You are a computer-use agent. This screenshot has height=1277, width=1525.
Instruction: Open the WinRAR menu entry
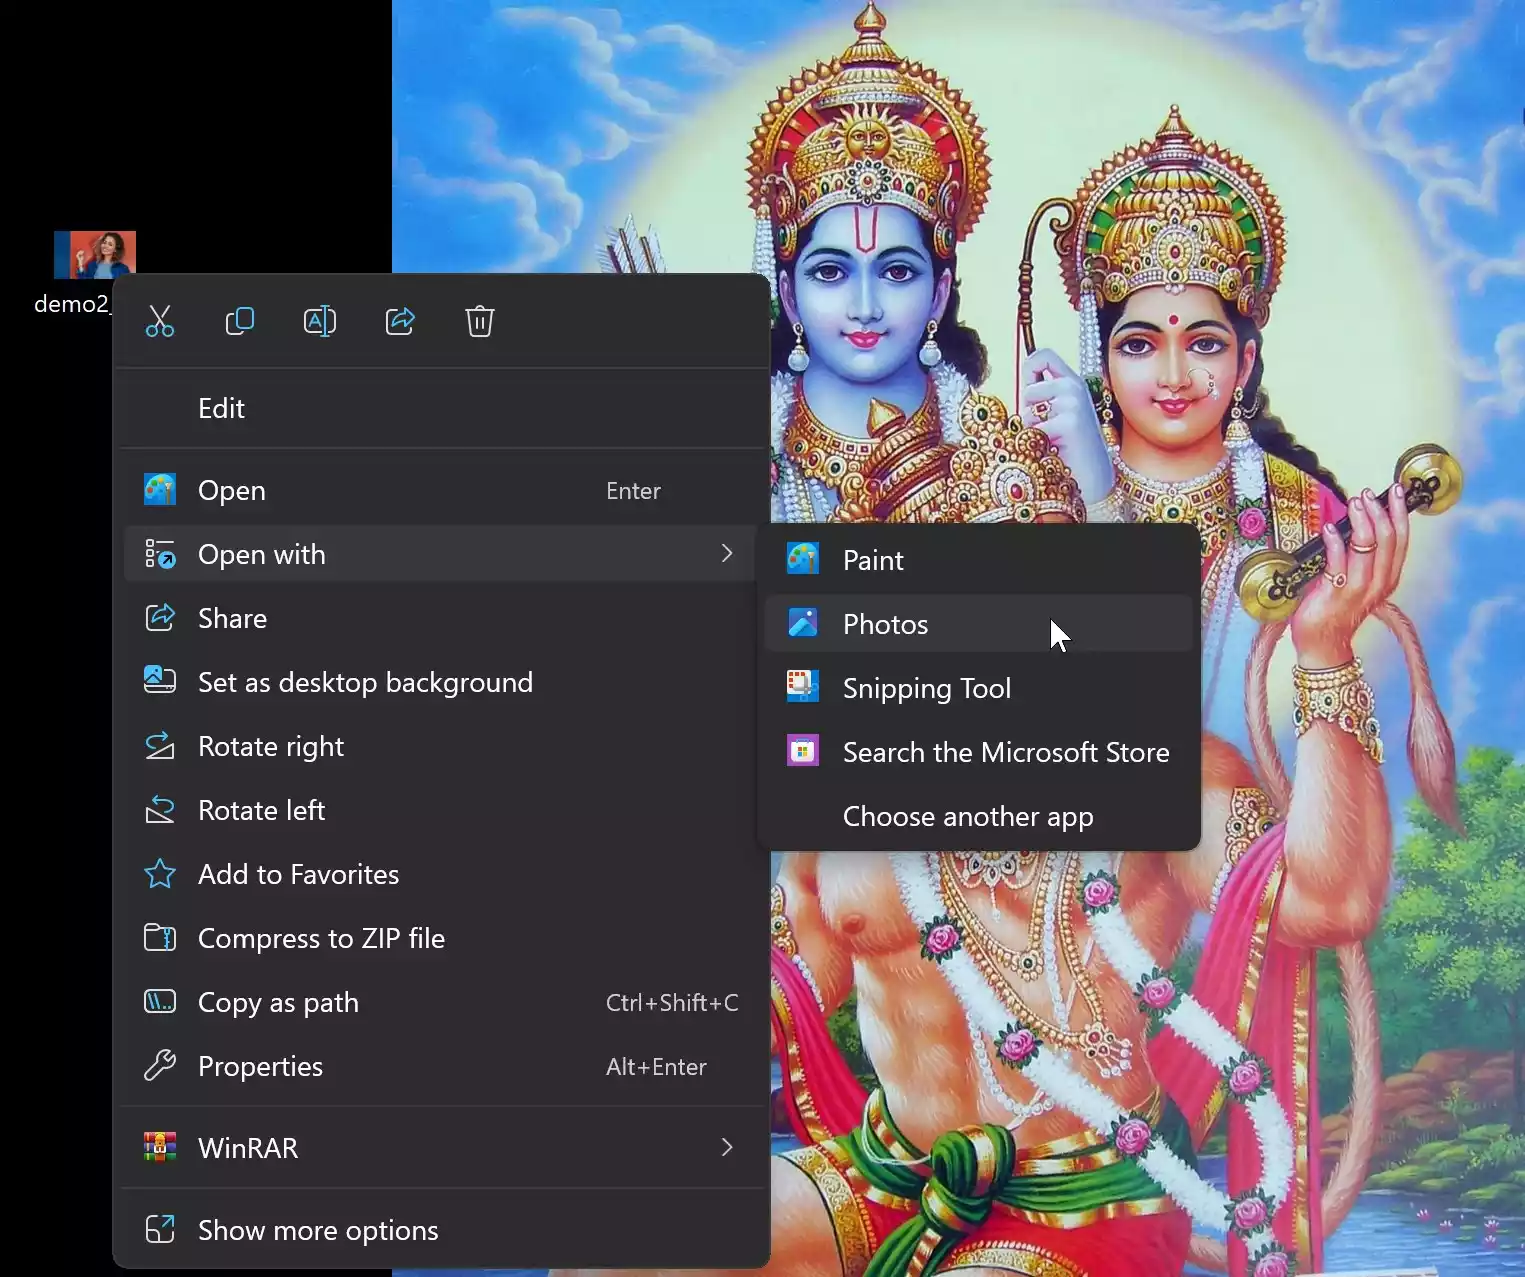click(441, 1147)
